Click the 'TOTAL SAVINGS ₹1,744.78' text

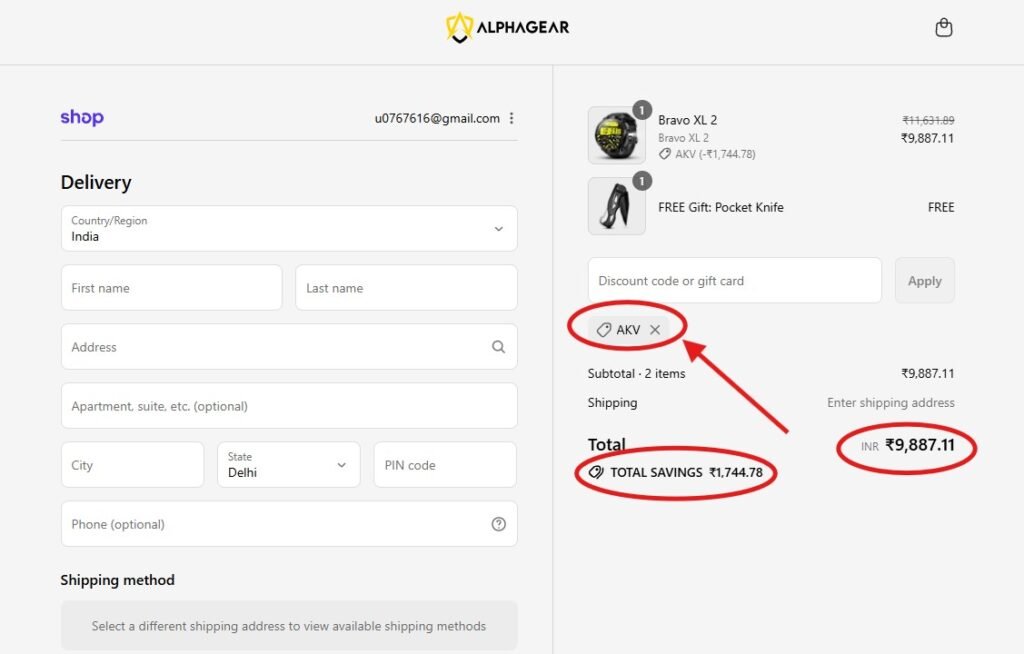686,472
